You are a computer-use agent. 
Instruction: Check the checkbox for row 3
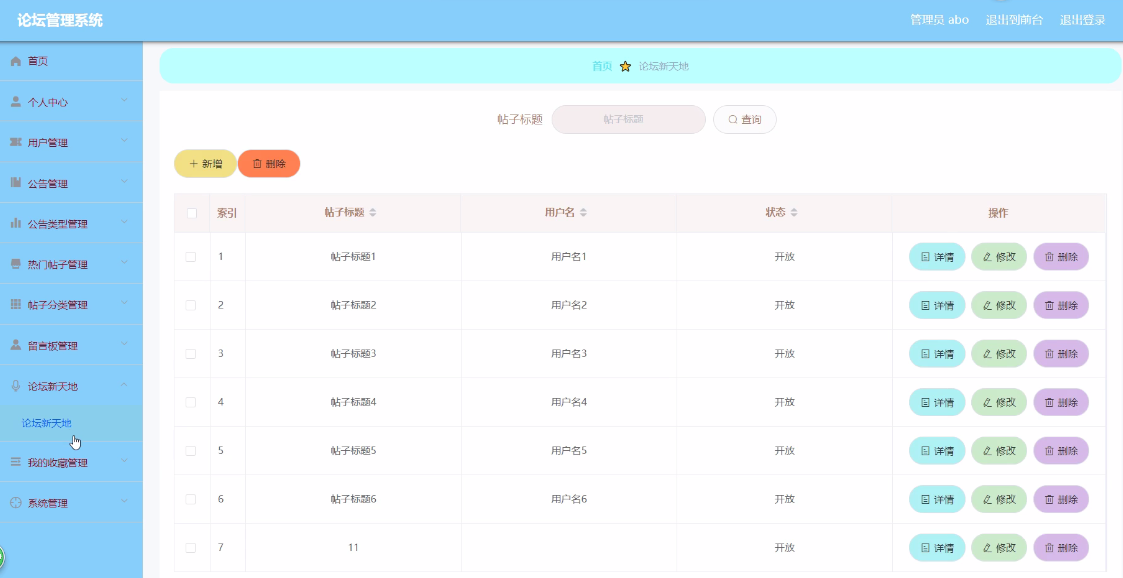(x=191, y=354)
